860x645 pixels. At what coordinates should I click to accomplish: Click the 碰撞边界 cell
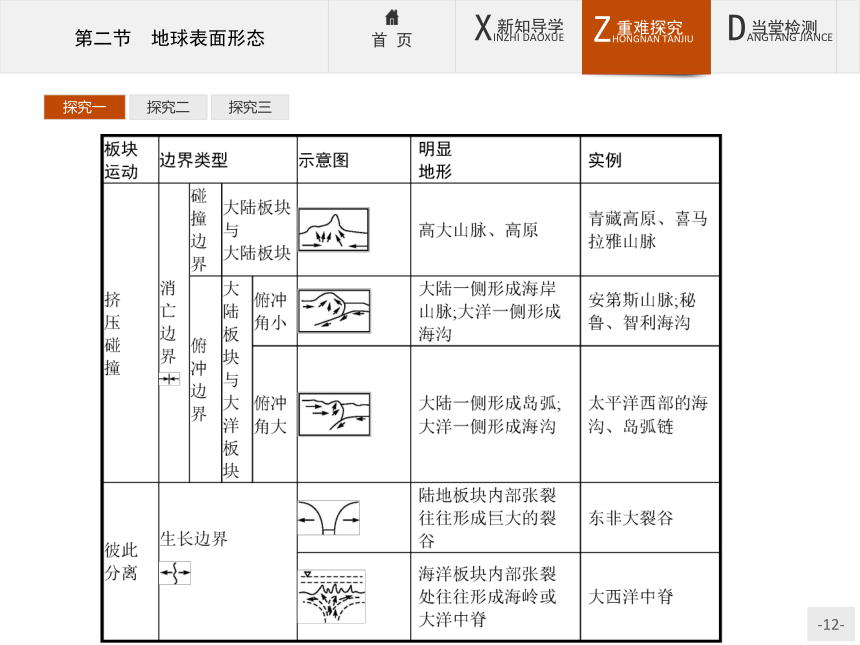pos(206,229)
